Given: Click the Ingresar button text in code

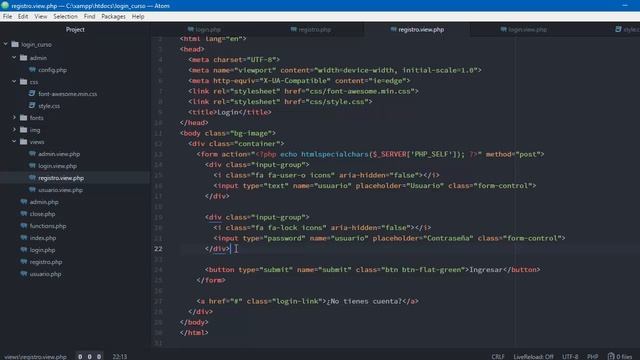Looking at the screenshot, I should pos(486,269).
